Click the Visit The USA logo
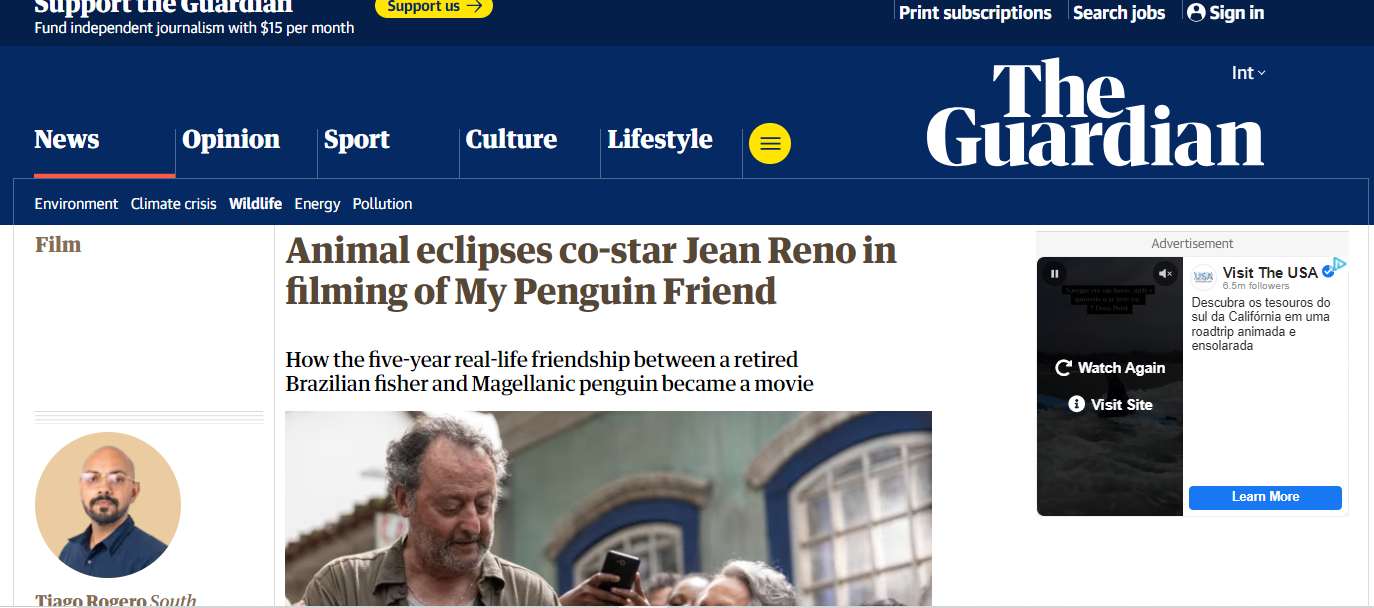 [1204, 276]
